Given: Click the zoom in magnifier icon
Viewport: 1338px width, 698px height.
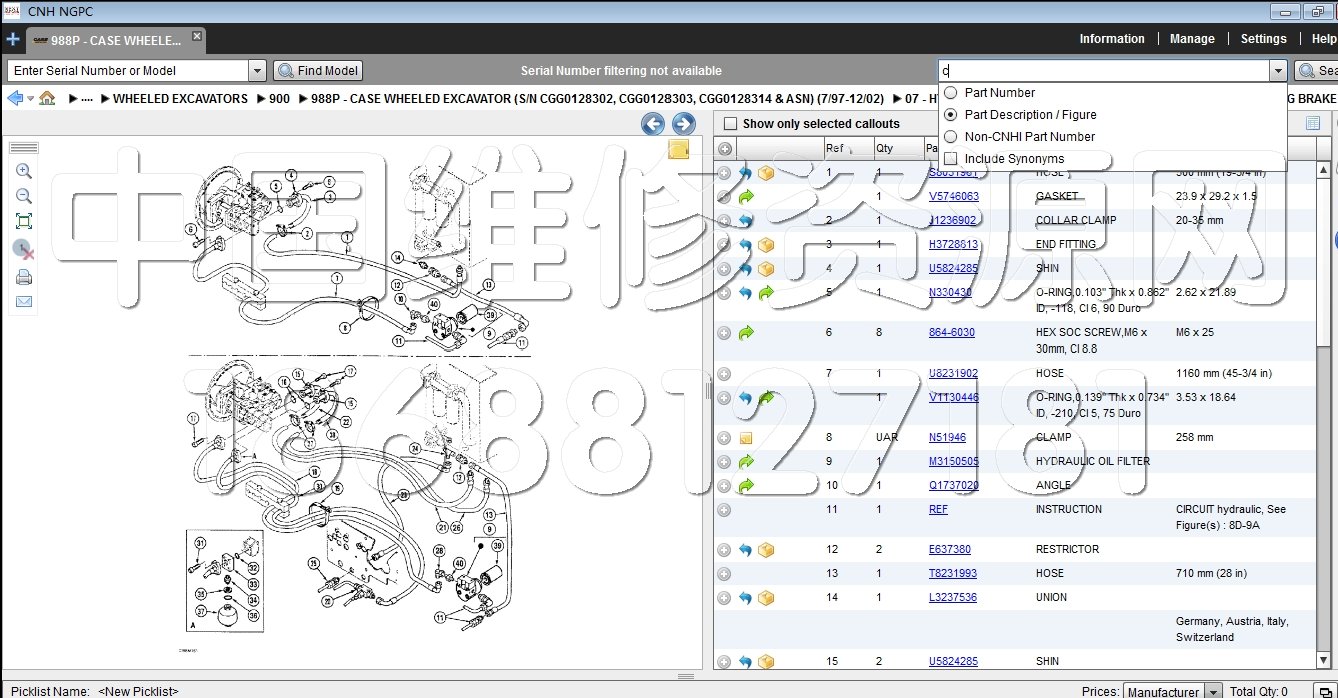Looking at the screenshot, I should coord(24,171).
